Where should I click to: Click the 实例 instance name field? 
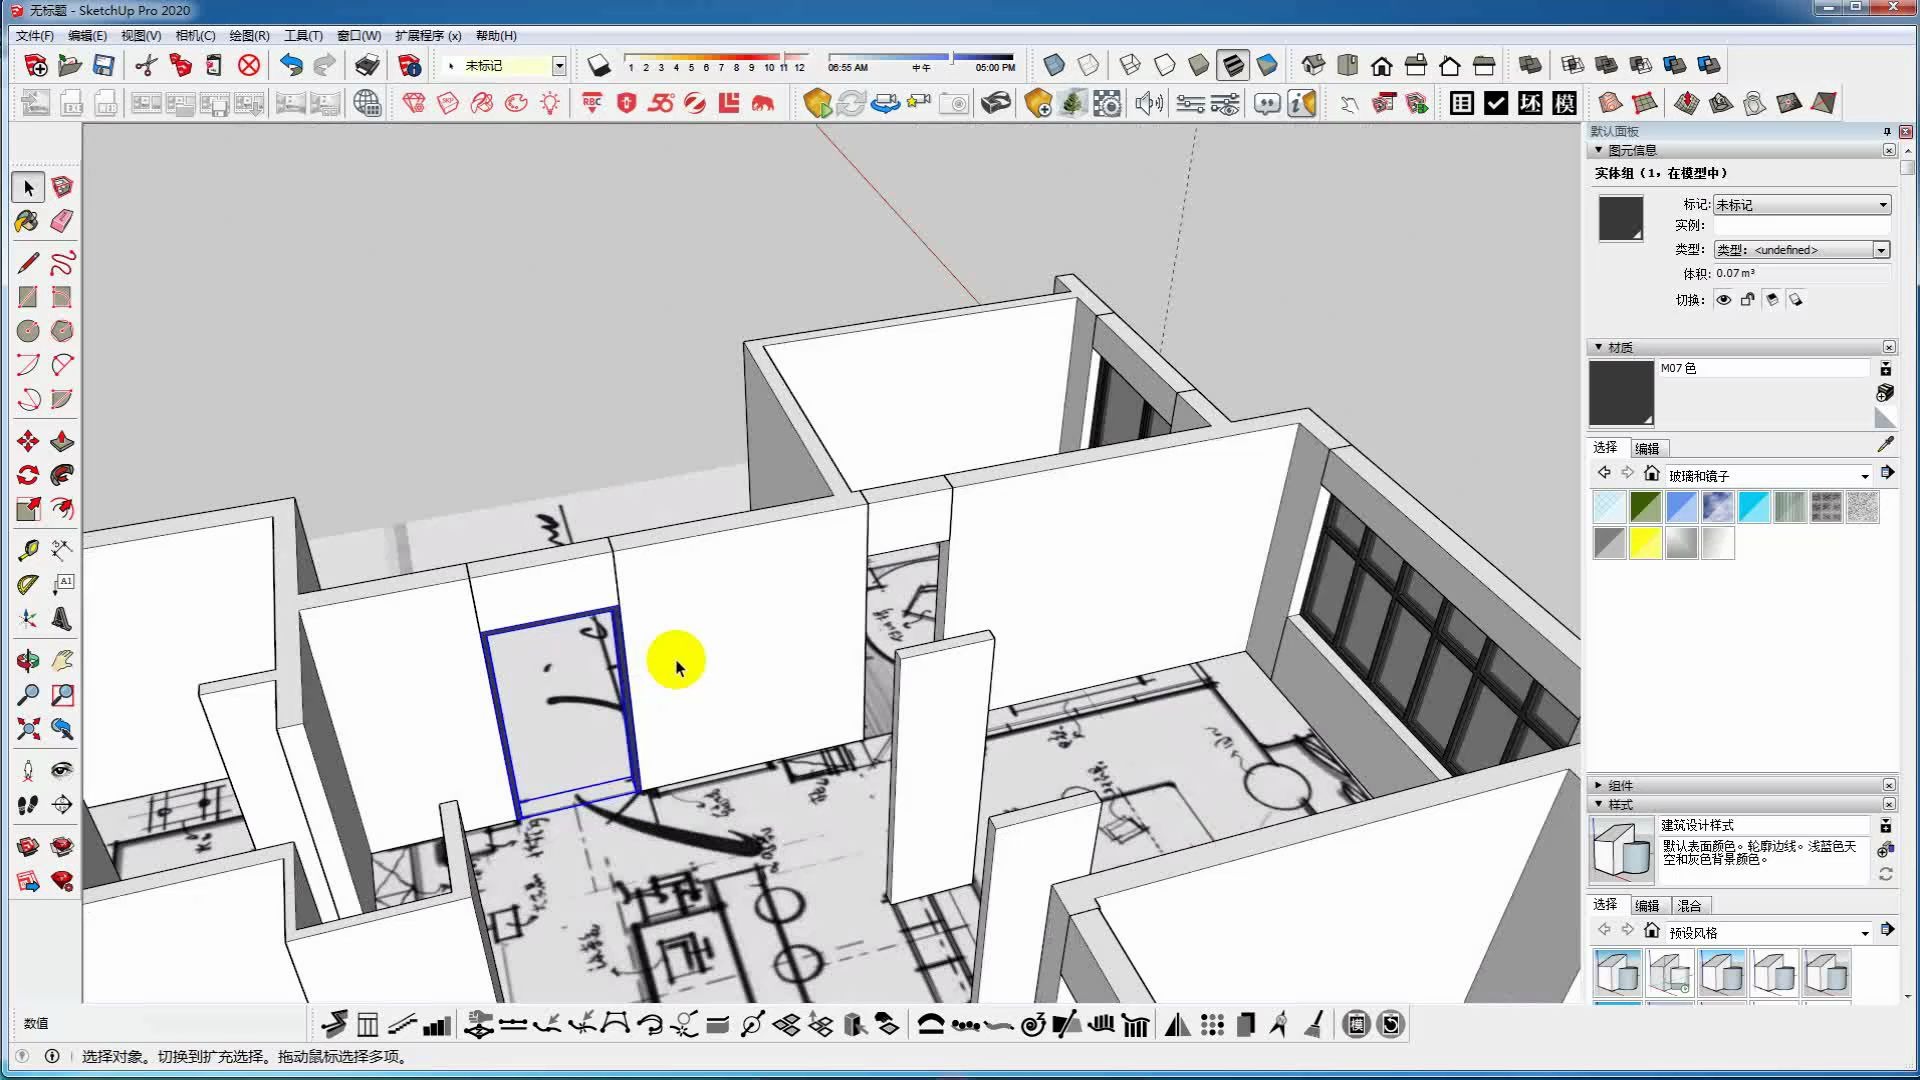[x=1801, y=226]
